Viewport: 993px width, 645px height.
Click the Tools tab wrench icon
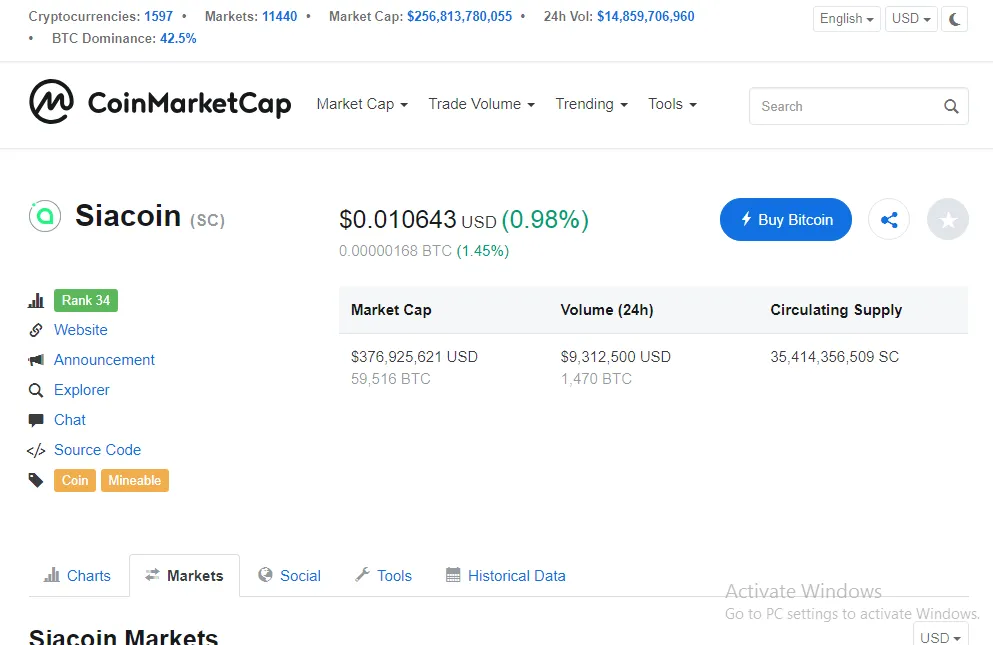pos(362,575)
